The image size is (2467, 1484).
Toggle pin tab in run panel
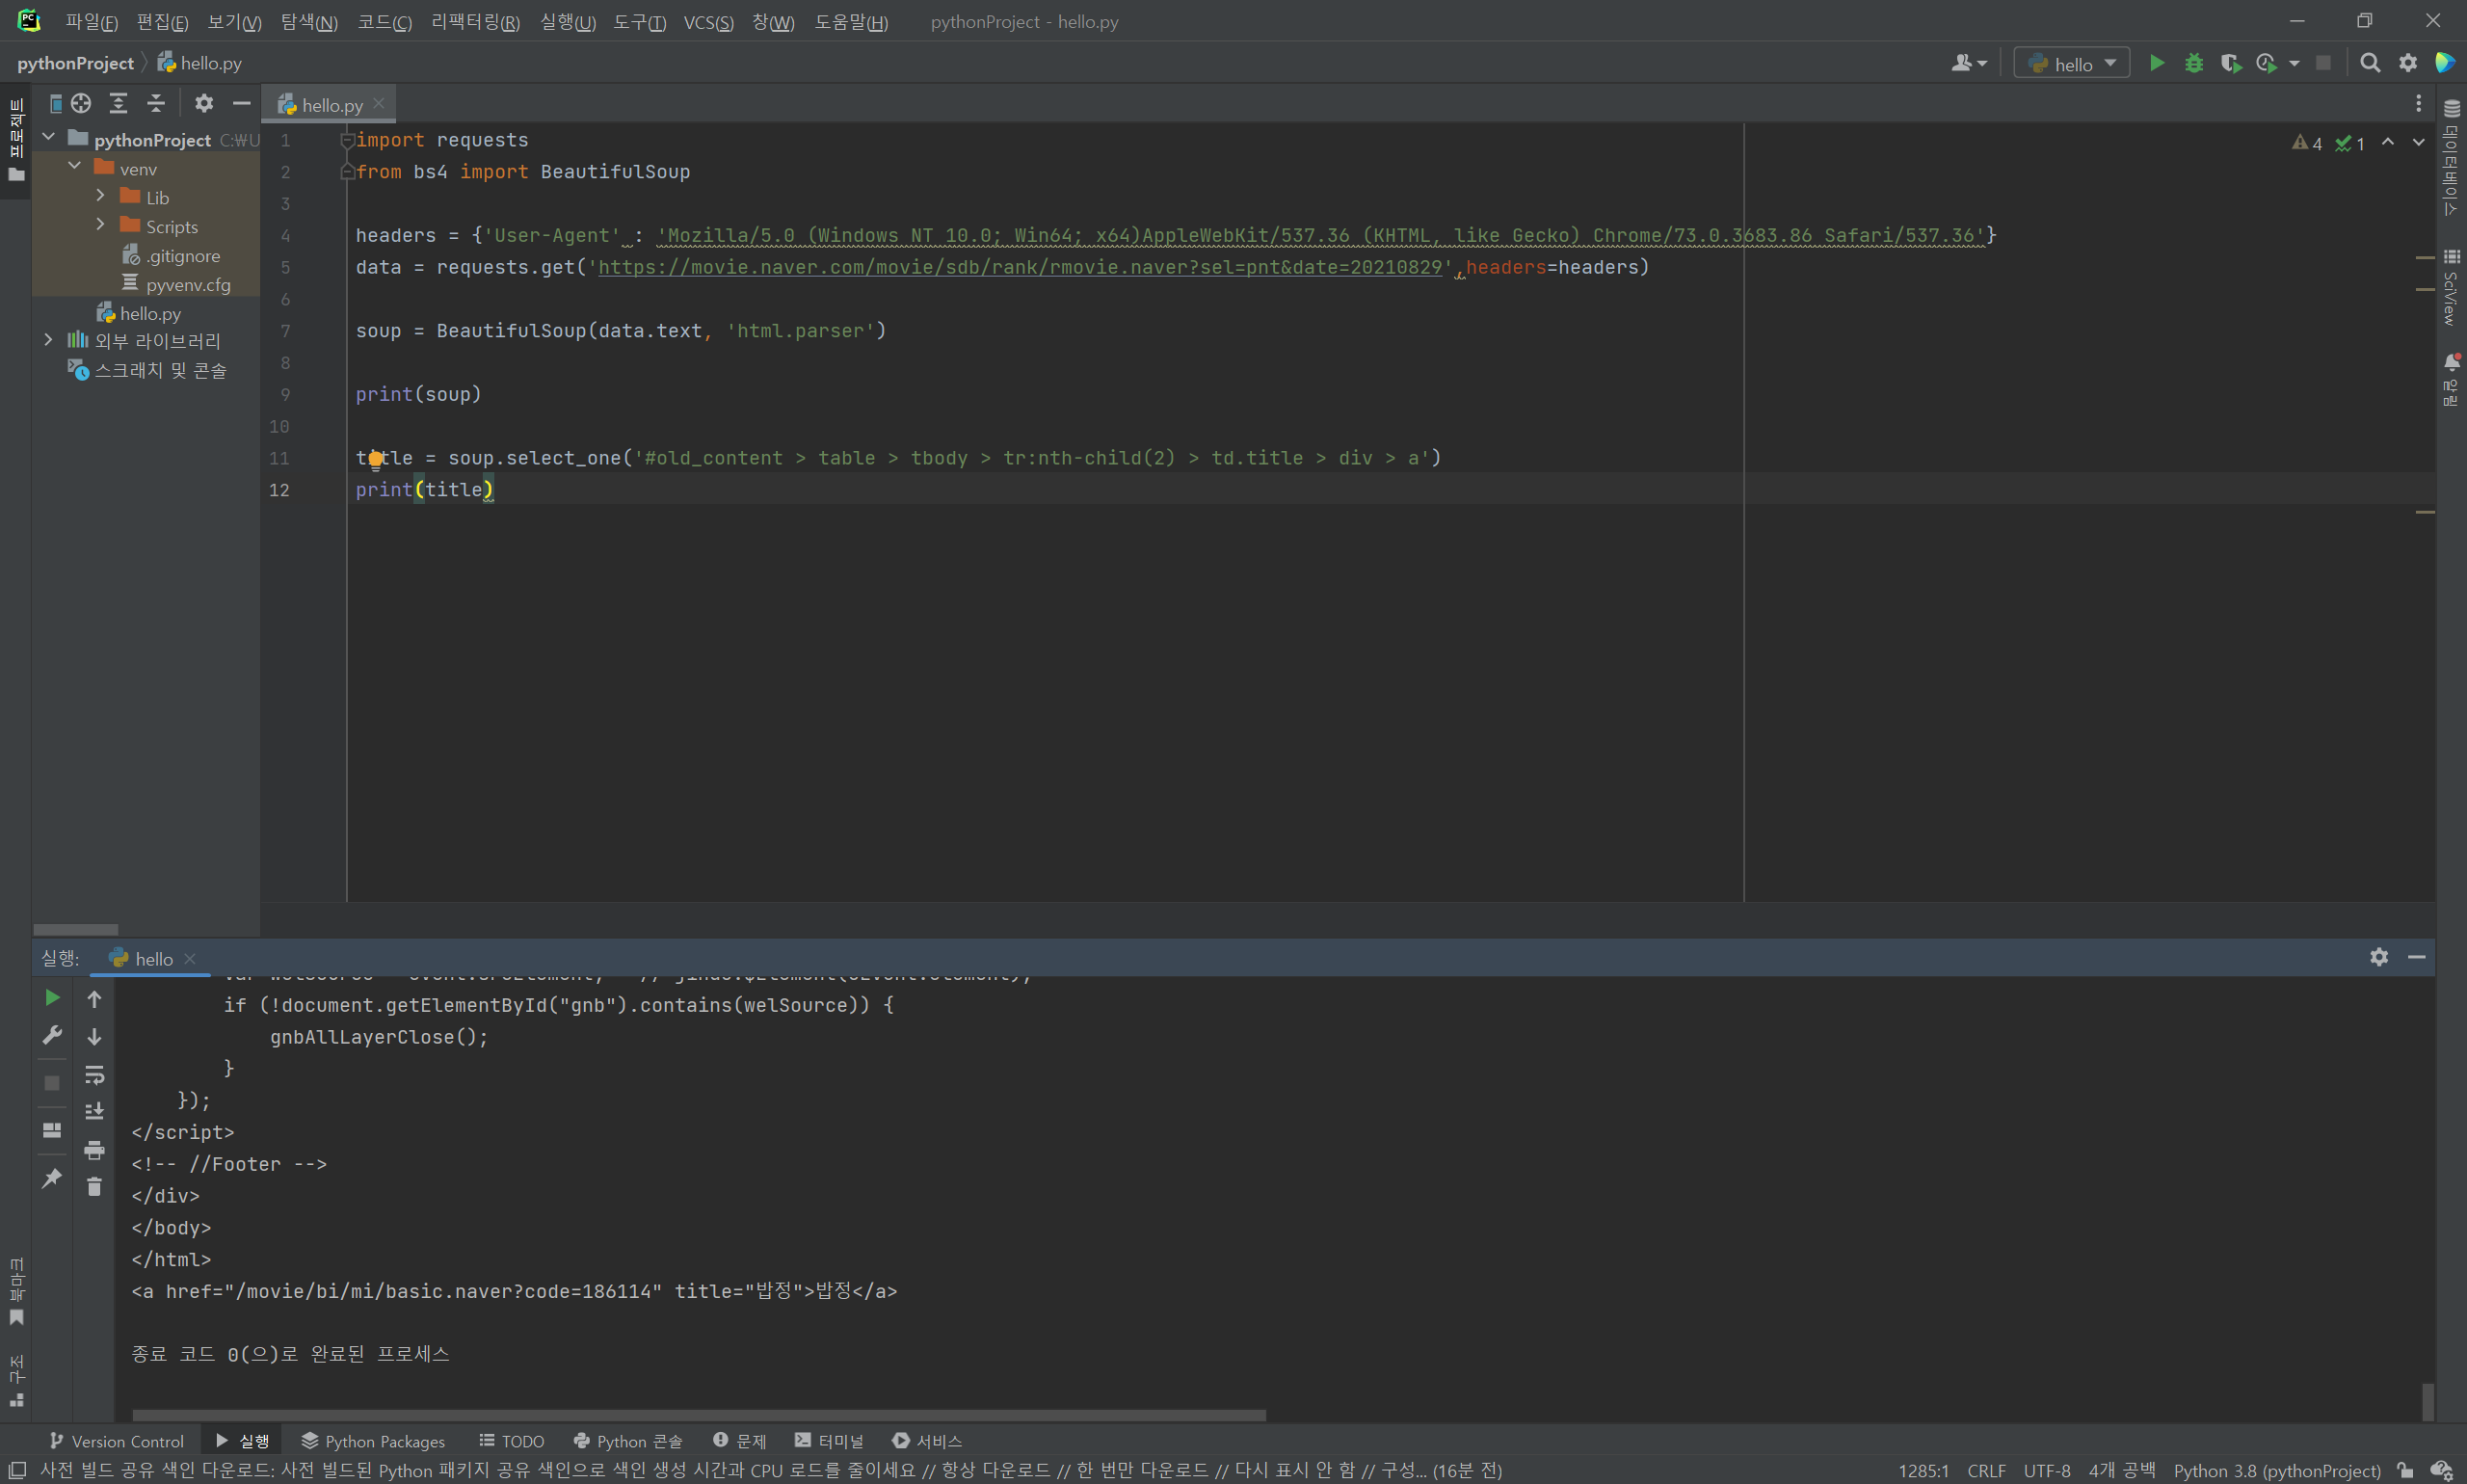[52, 1179]
